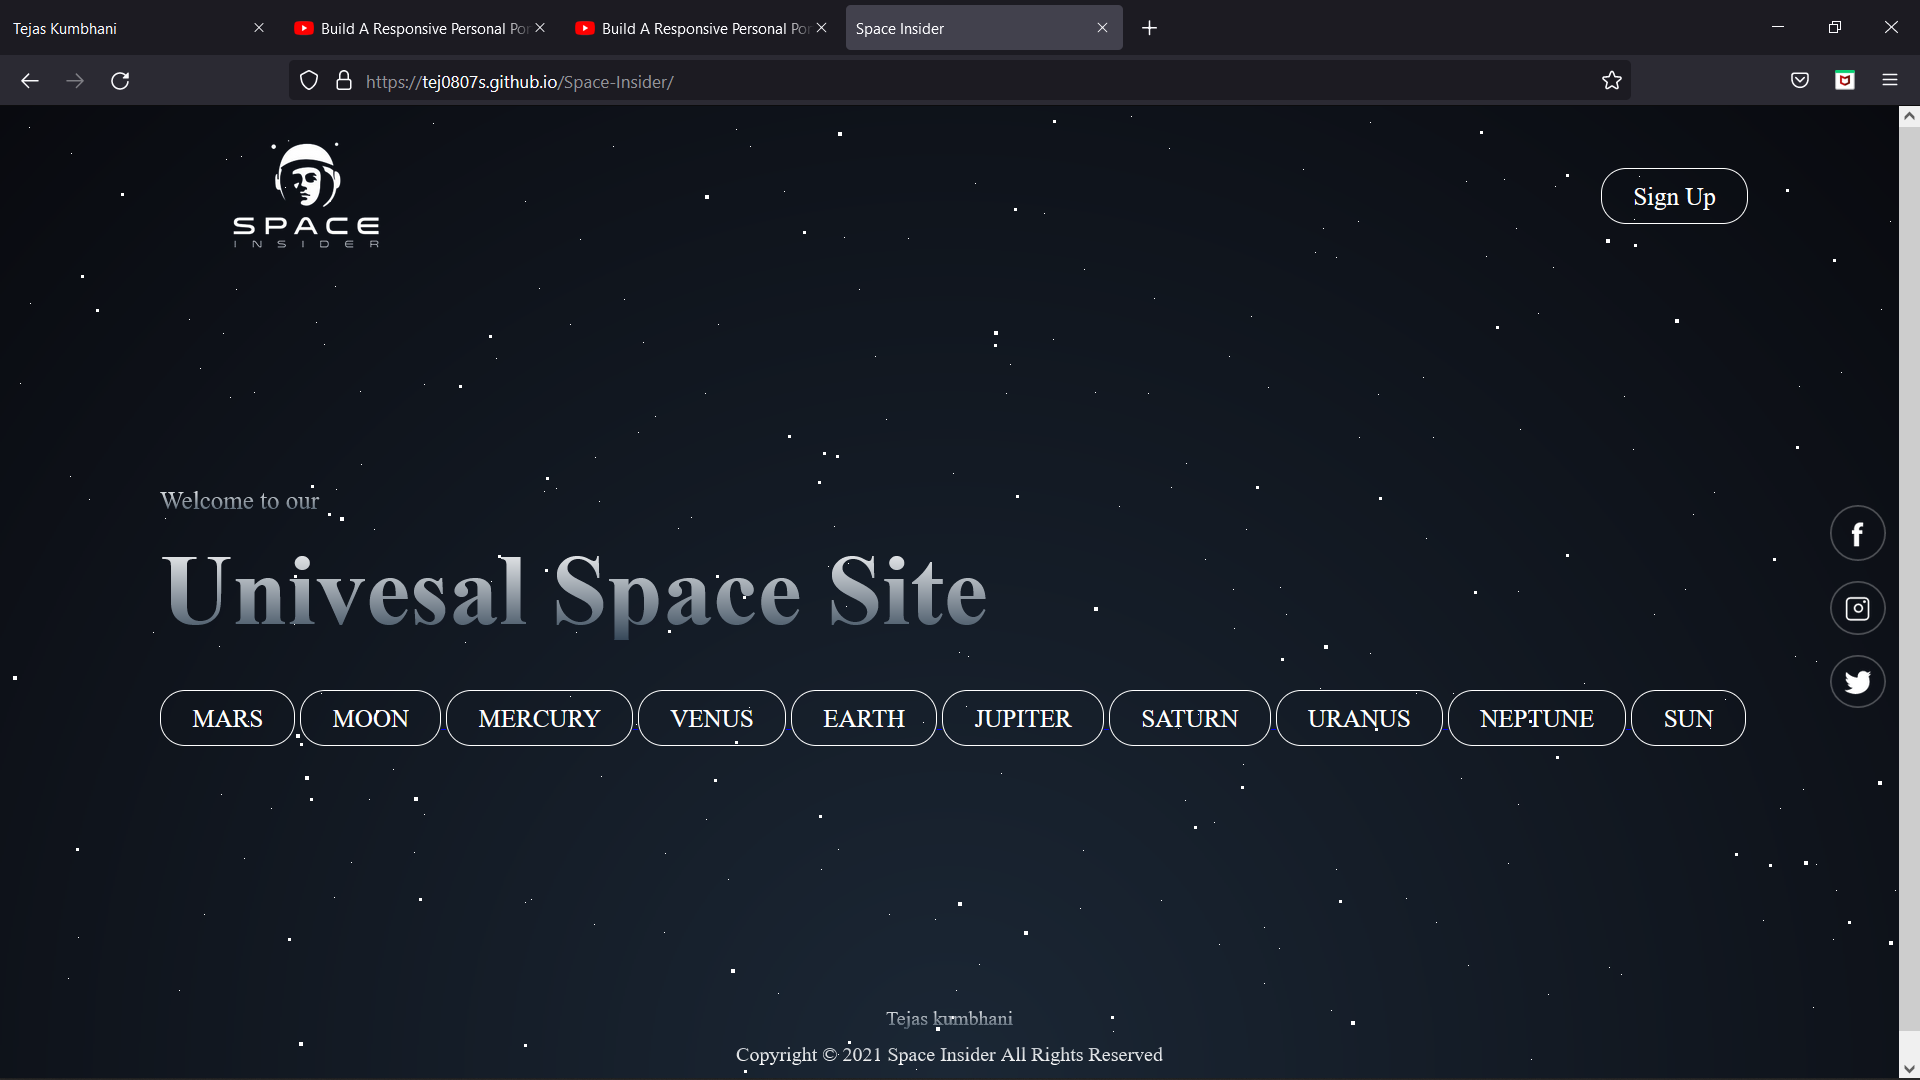Open a new browser tab
This screenshot has height=1080, width=1920.
point(1149,28)
